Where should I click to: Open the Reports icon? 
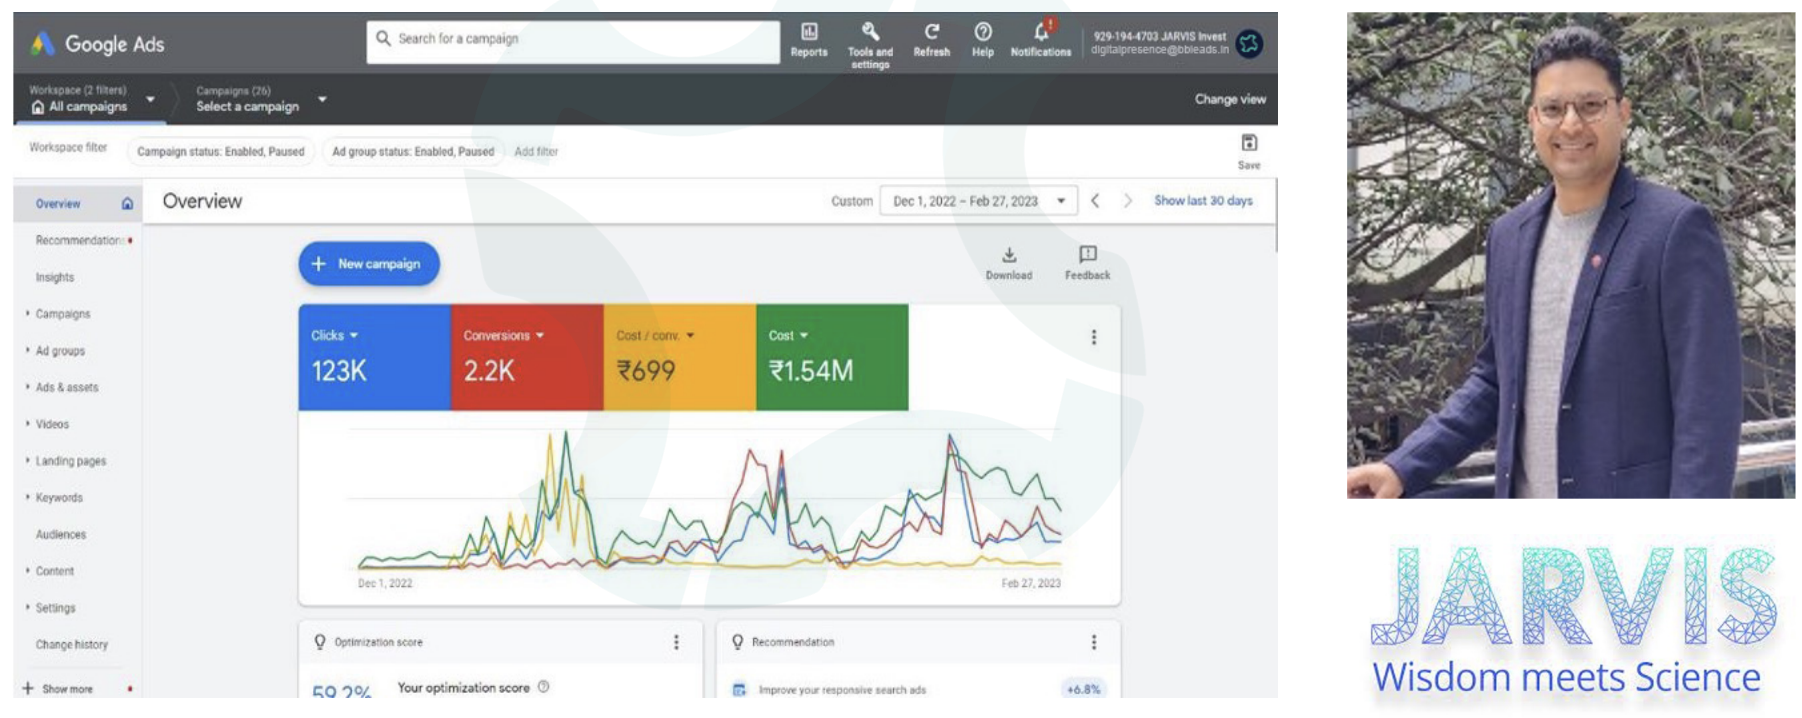pyautogui.click(x=809, y=32)
